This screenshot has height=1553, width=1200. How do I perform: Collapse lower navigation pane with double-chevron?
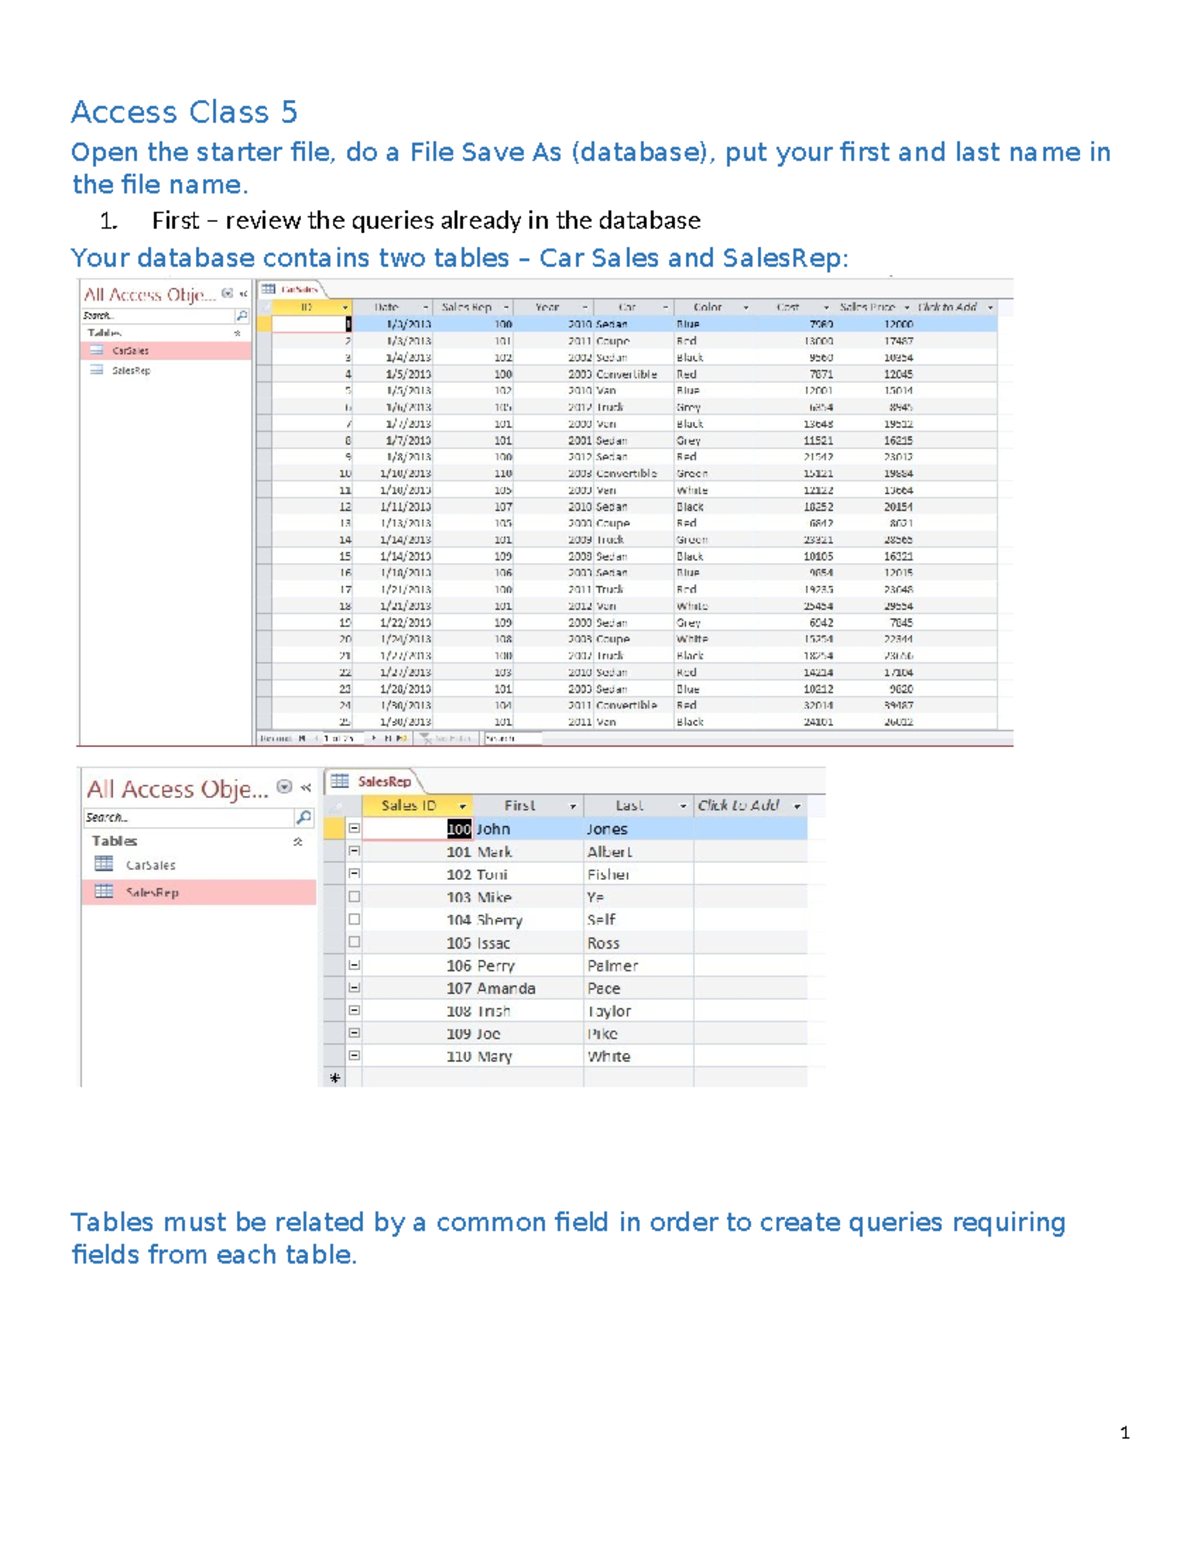coord(306,788)
